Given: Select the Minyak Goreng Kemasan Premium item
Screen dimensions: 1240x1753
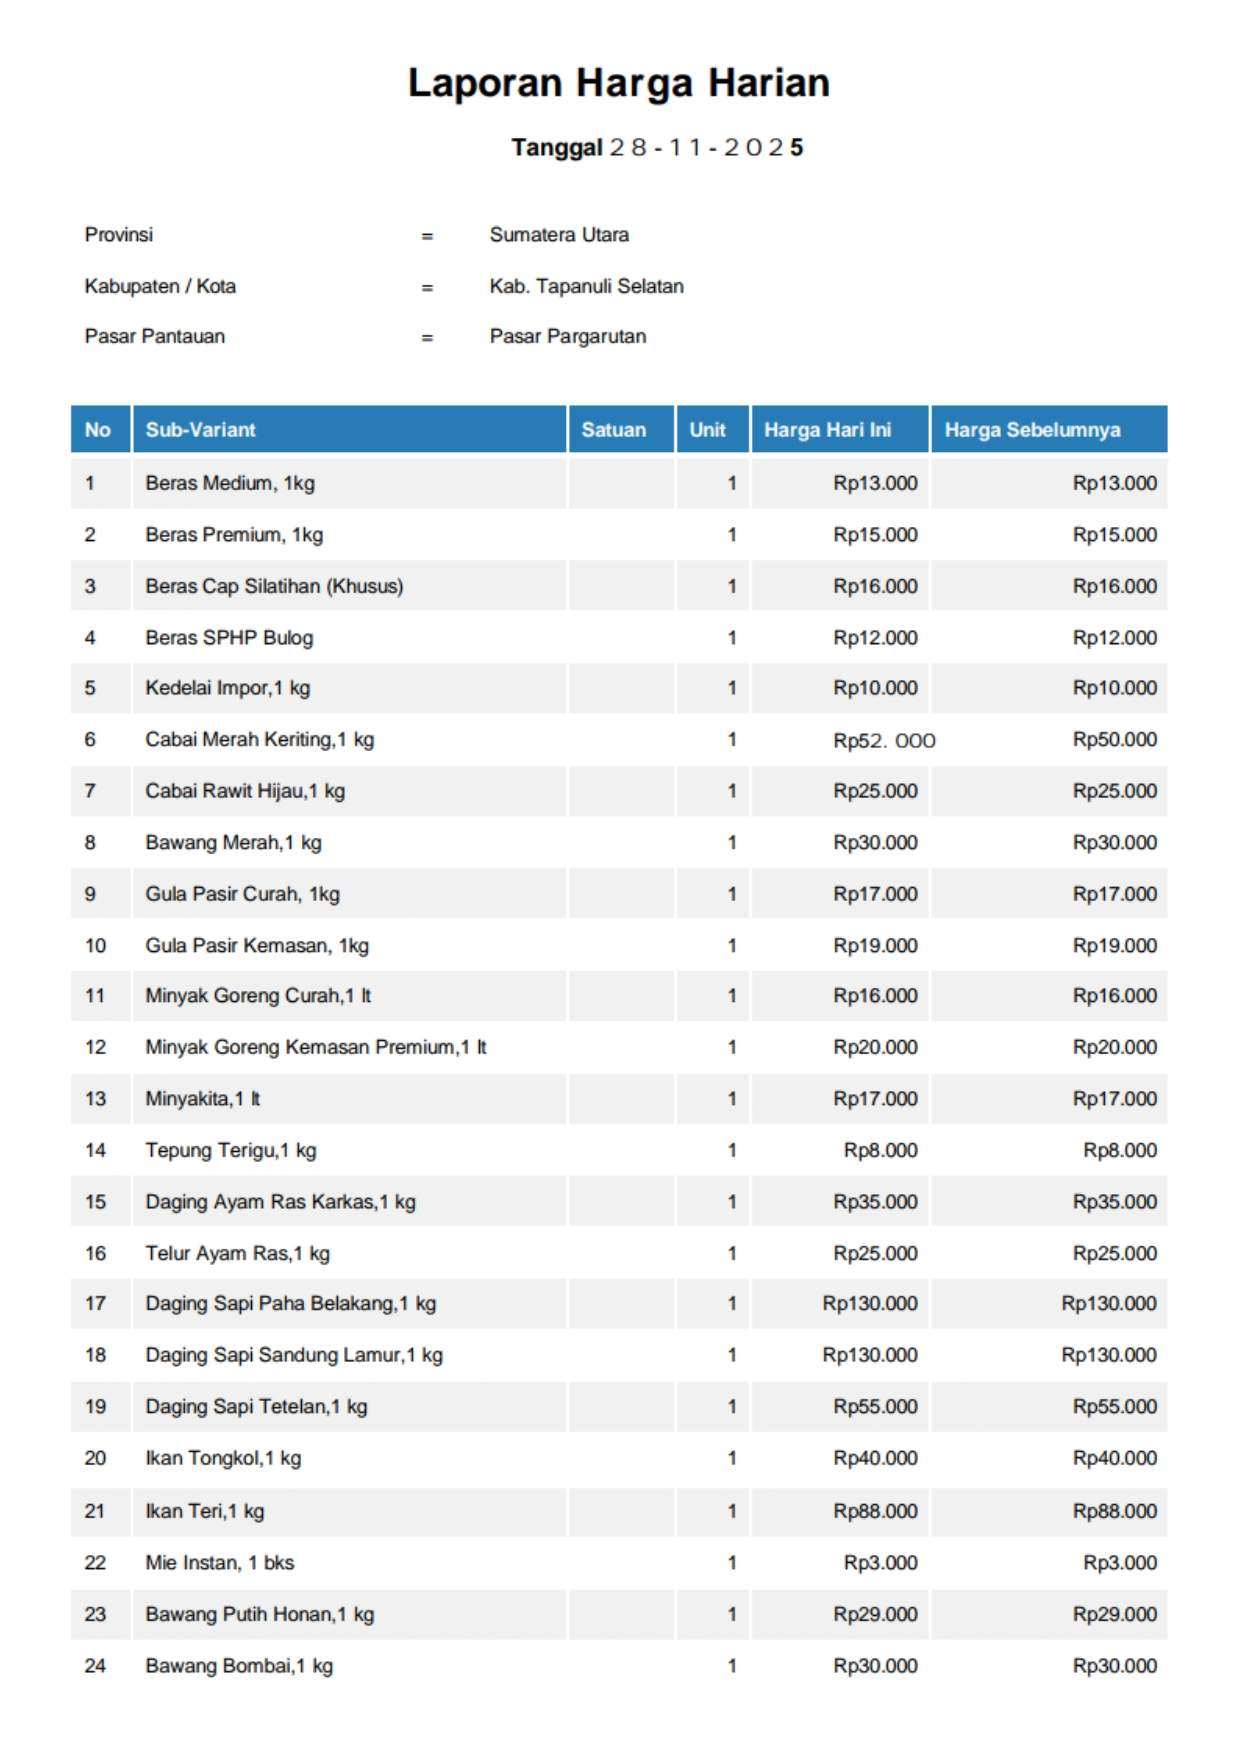Looking at the screenshot, I should tap(315, 1048).
